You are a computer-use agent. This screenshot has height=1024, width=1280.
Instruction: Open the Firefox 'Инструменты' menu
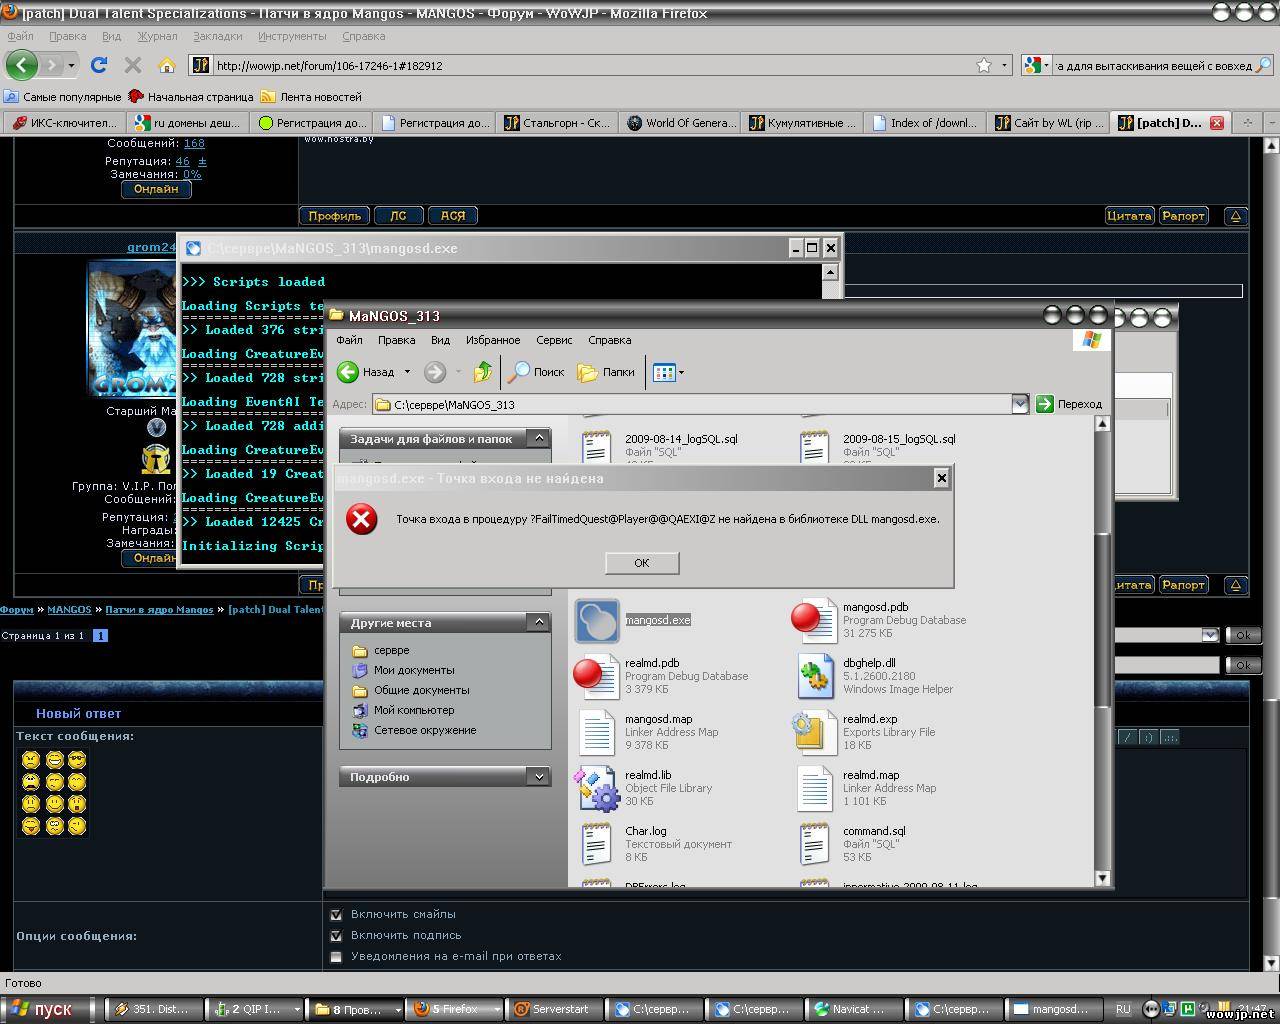tap(292, 36)
